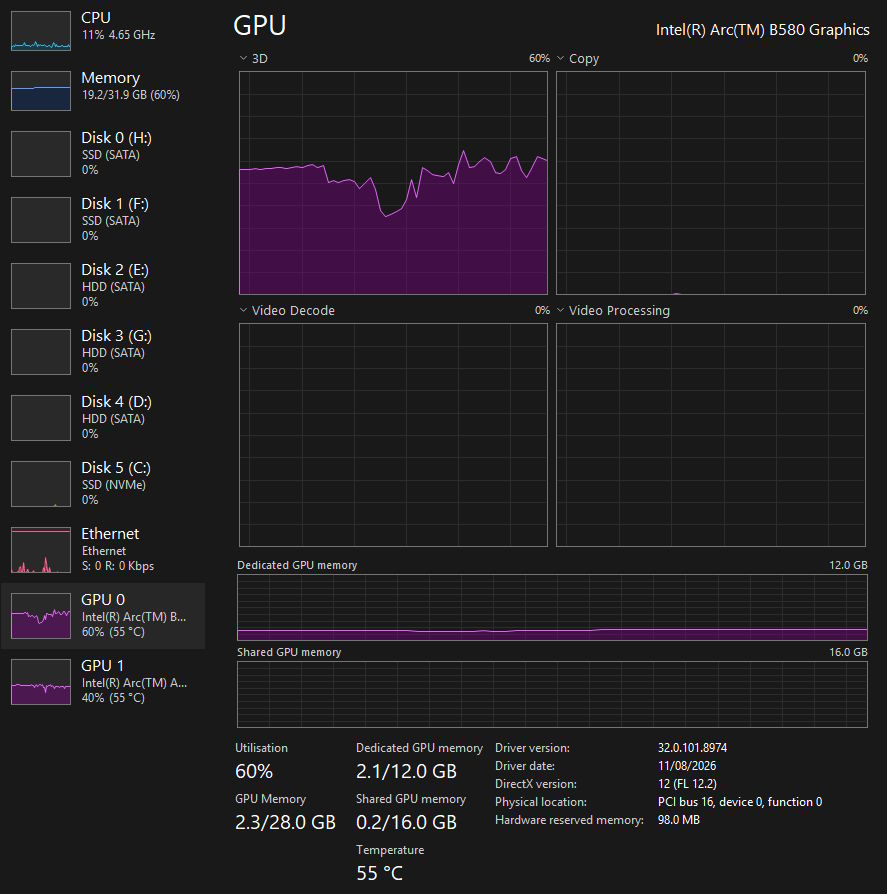This screenshot has width=887, height=894.
Task: Click the driver version 32.0.101.8974
Action: pos(693,747)
